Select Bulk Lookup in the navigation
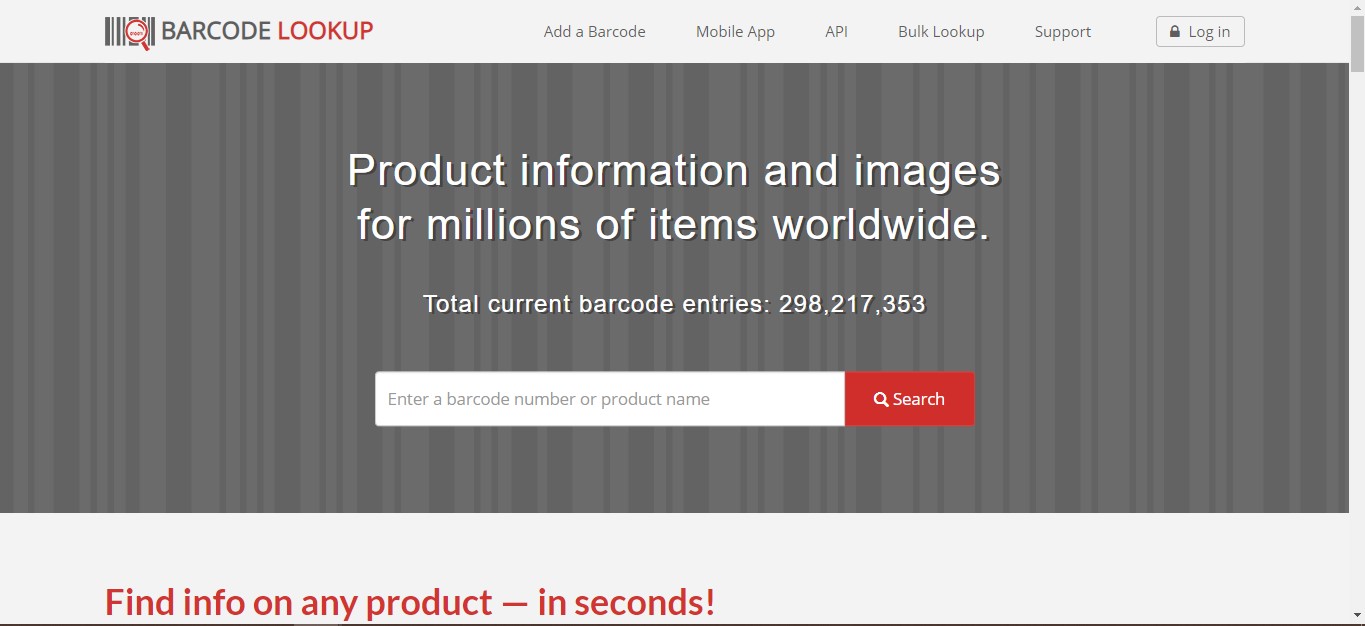1365x626 pixels. pyautogui.click(x=941, y=32)
